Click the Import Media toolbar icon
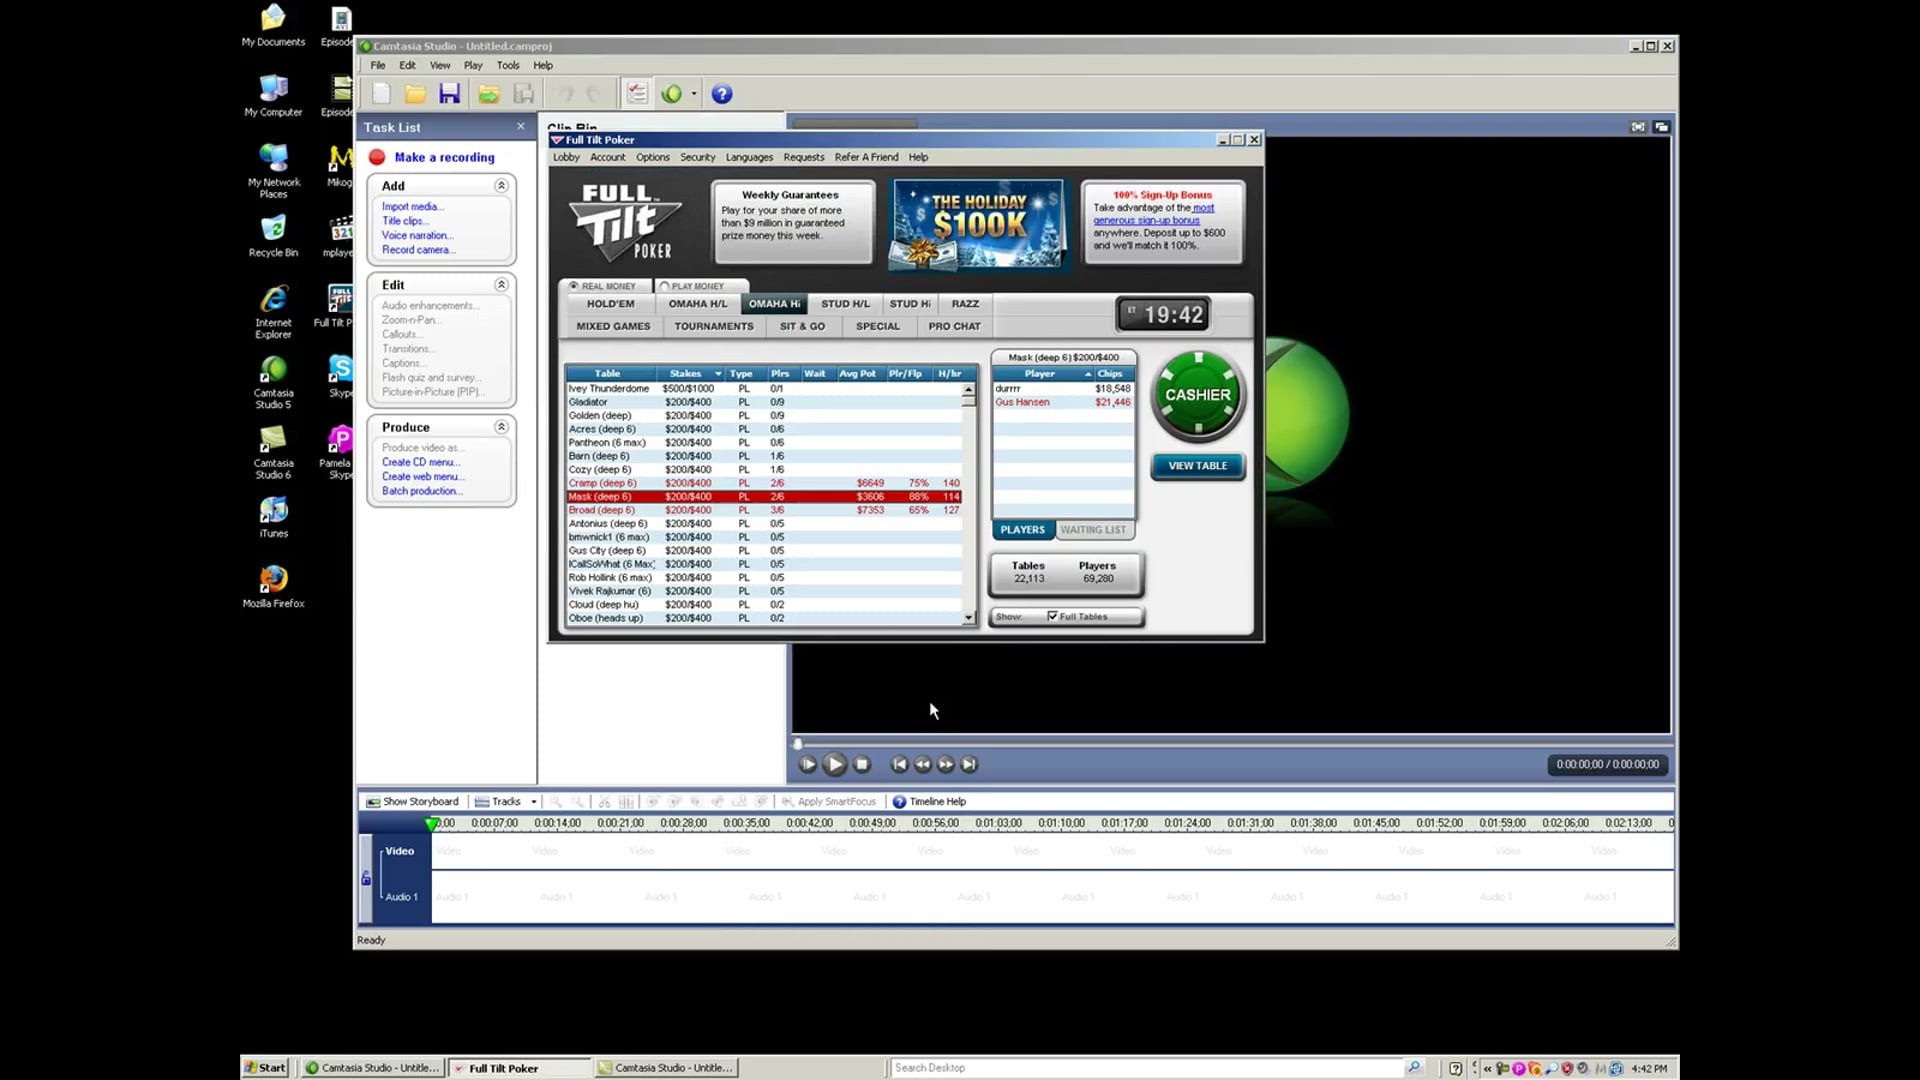The width and height of the screenshot is (1920, 1080). pos(489,93)
